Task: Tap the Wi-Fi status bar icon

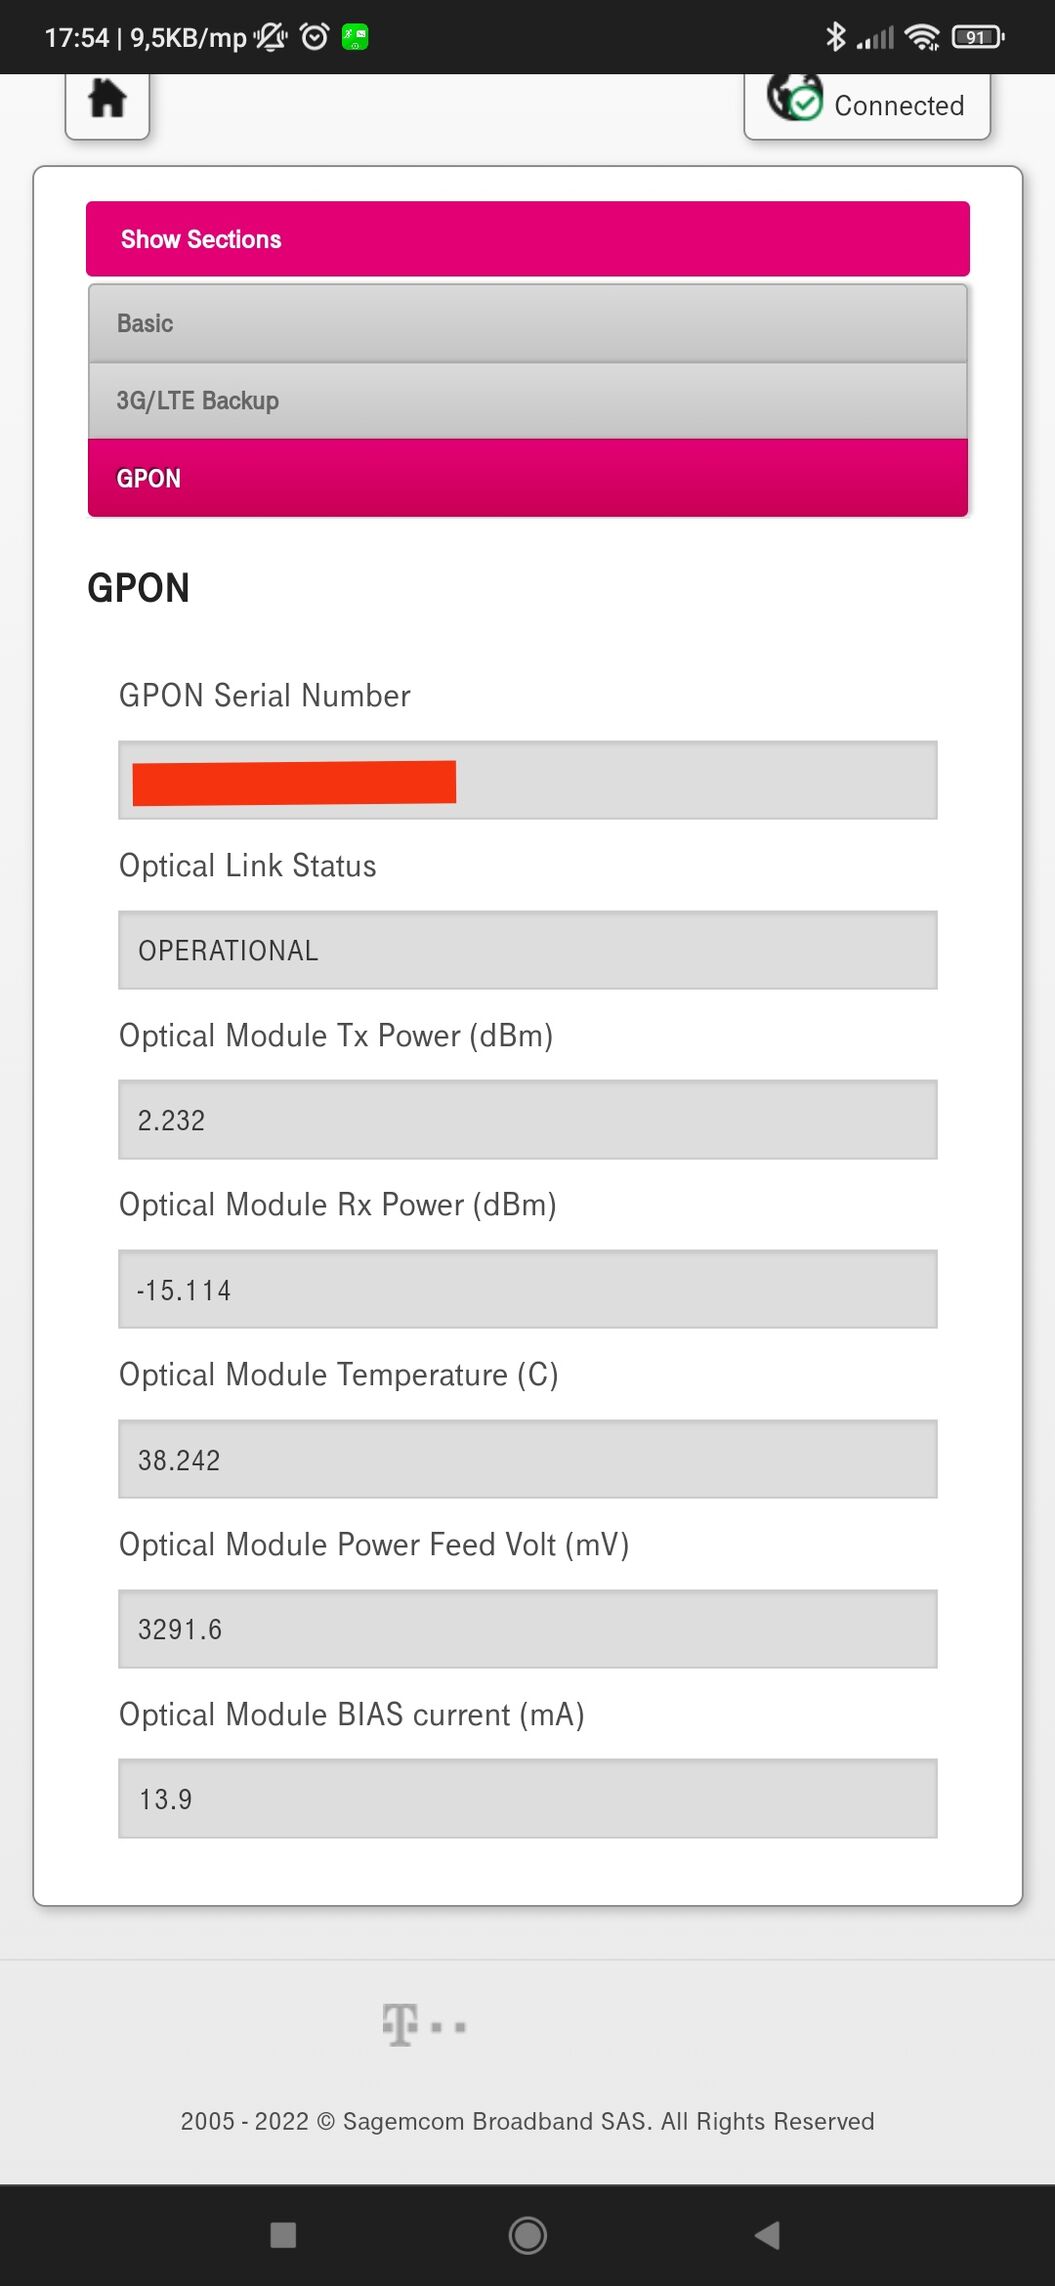Action: (x=921, y=37)
